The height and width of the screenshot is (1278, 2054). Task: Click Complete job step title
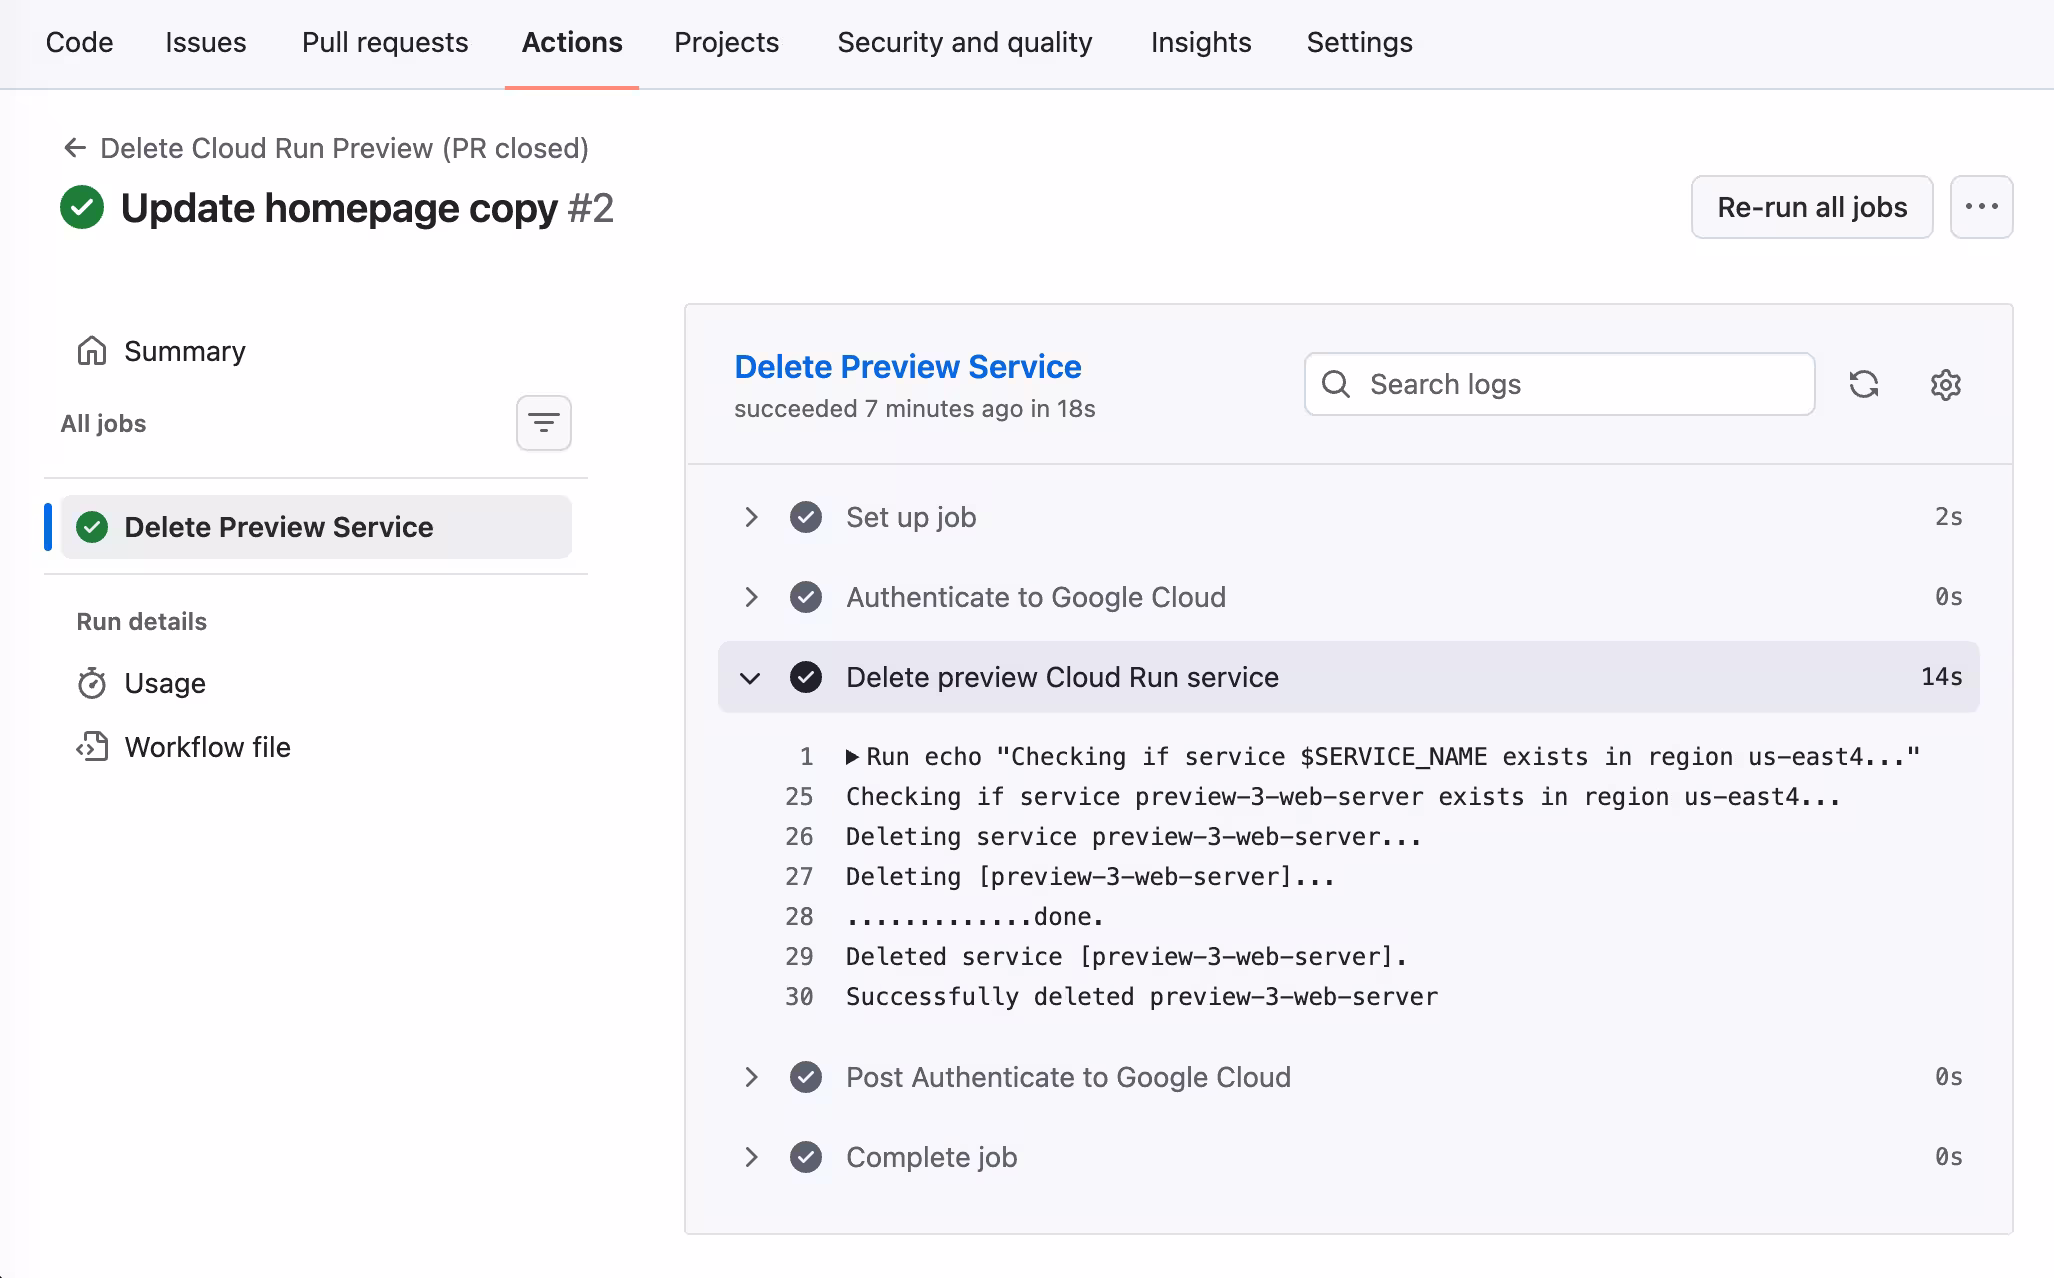coord(931,1157)
